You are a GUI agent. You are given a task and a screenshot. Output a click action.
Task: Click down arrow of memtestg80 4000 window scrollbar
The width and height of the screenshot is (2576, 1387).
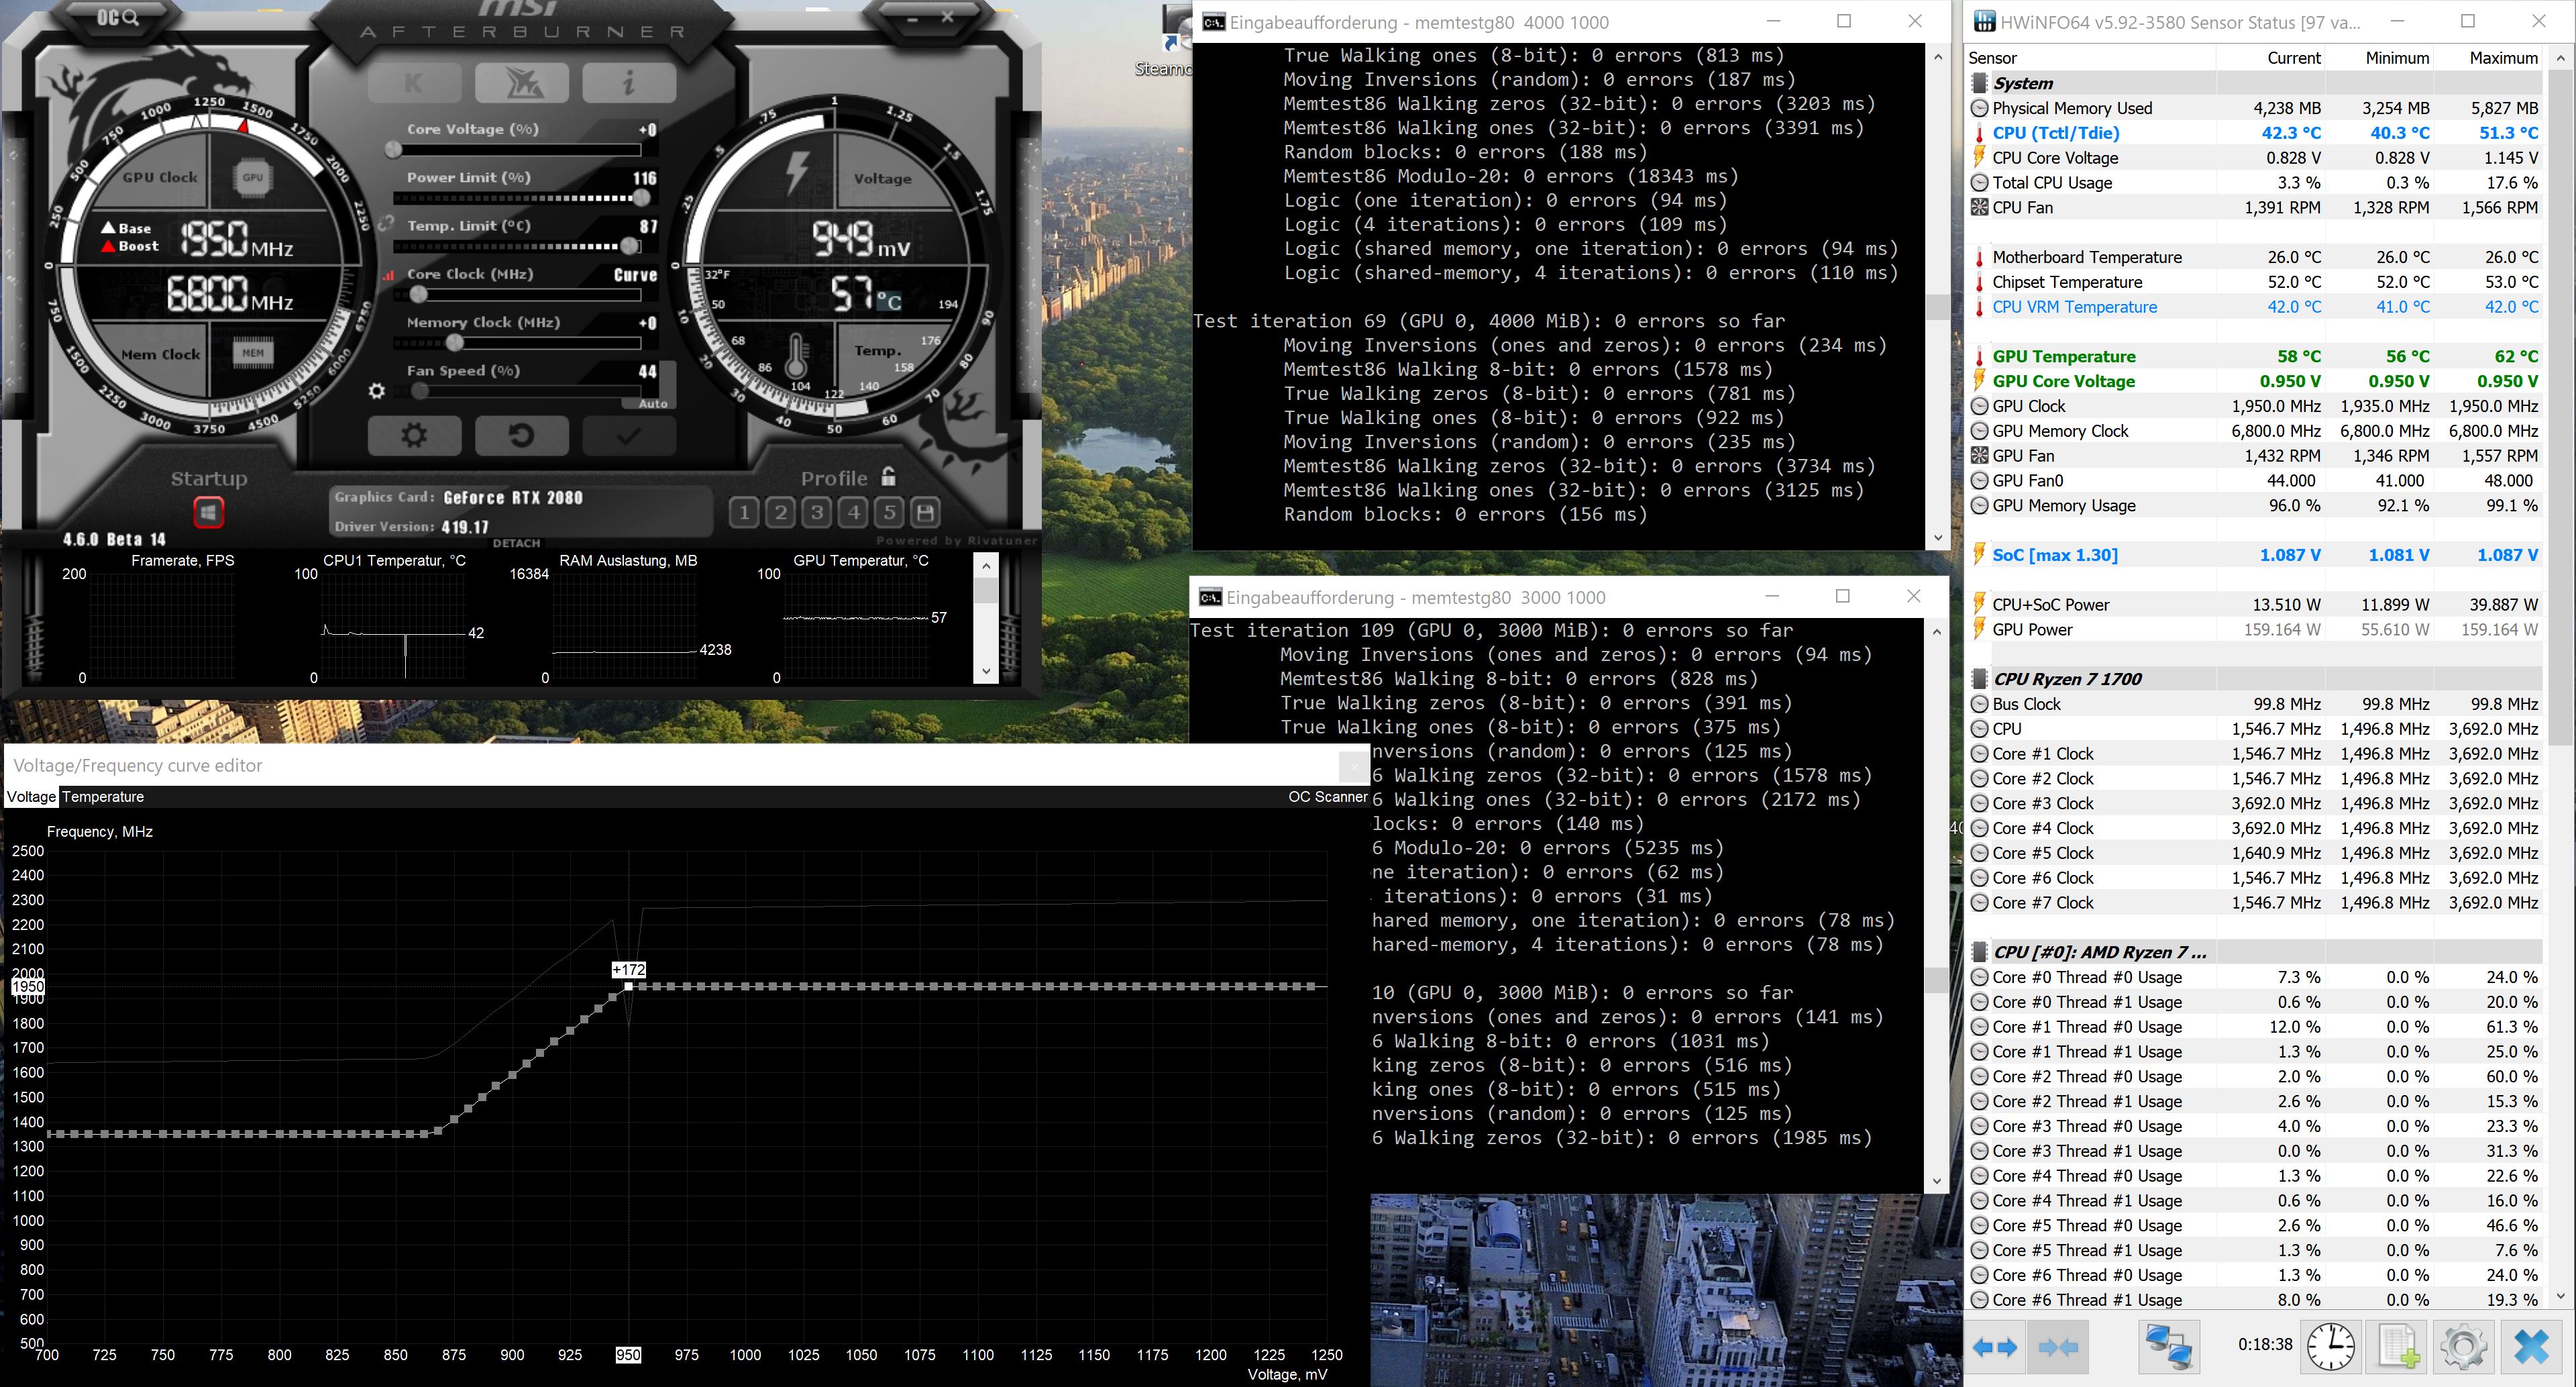(1937, 537)
